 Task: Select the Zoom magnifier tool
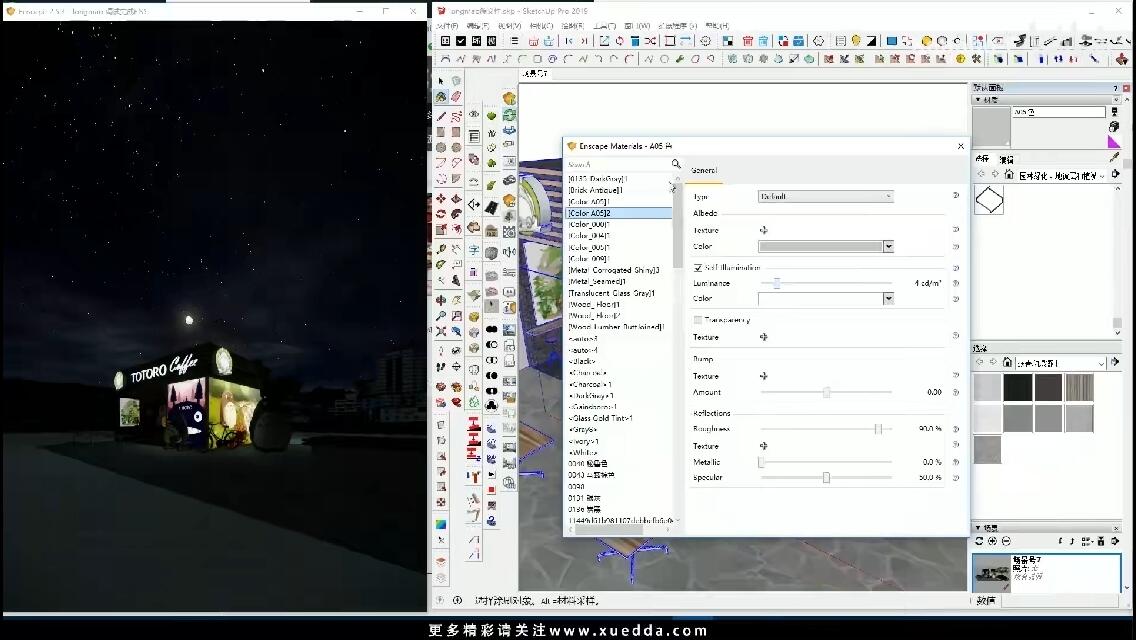441,316
